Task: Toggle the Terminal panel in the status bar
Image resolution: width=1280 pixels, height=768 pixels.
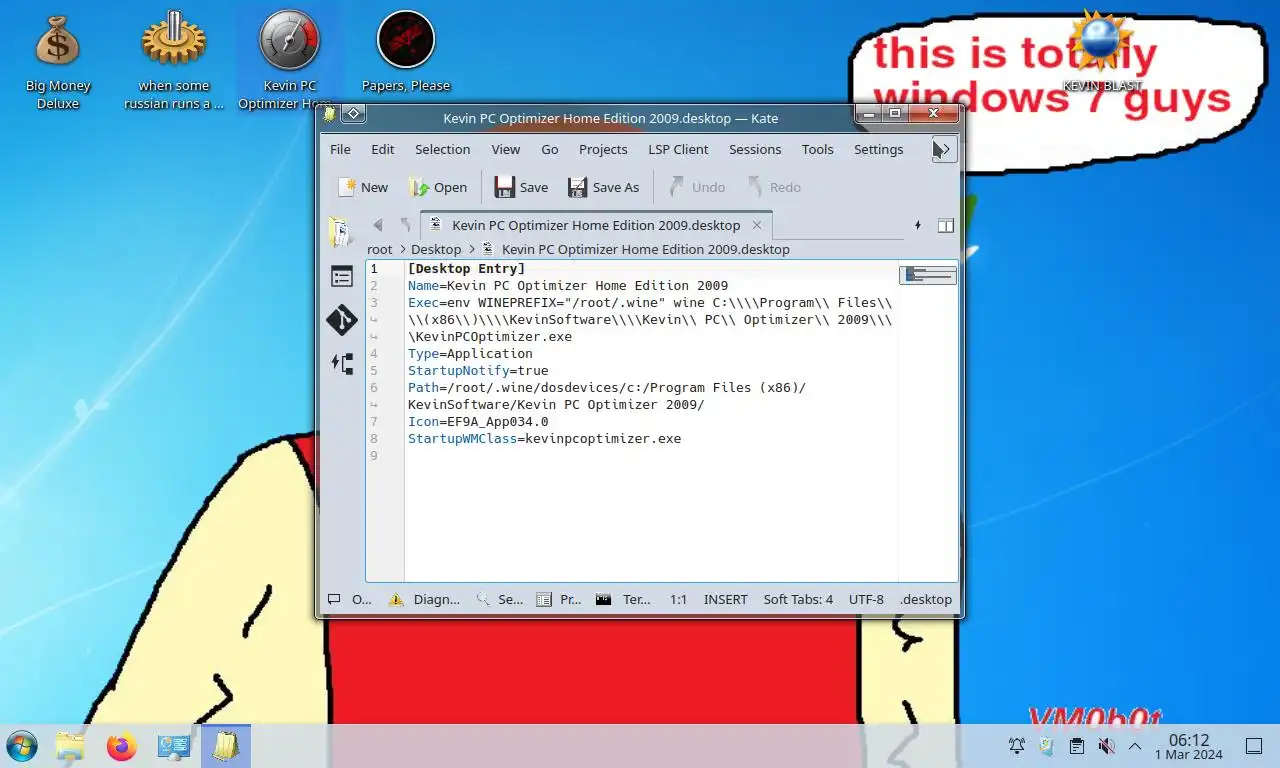Action: click(x=623, y=599)
